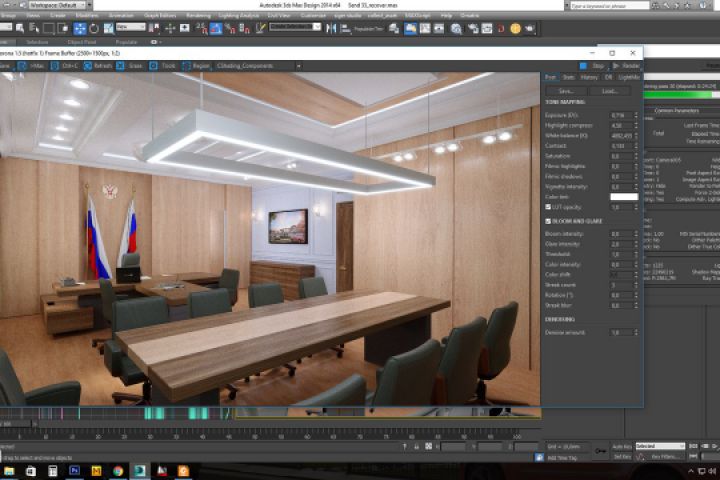The height and width of the screenshot is (480, 720).
Task: Open the Help menu
Action: pyautogui.click(x=446, y=16)
